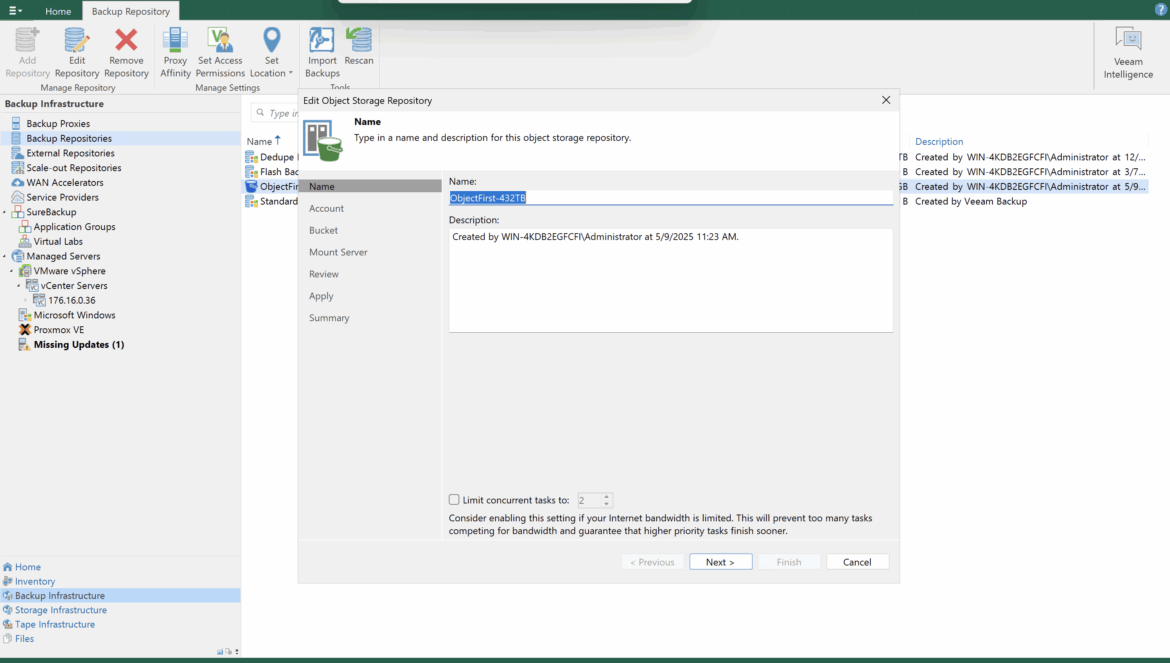
Task: Open the Edit Repository tool
Action: tap(77, 52)
